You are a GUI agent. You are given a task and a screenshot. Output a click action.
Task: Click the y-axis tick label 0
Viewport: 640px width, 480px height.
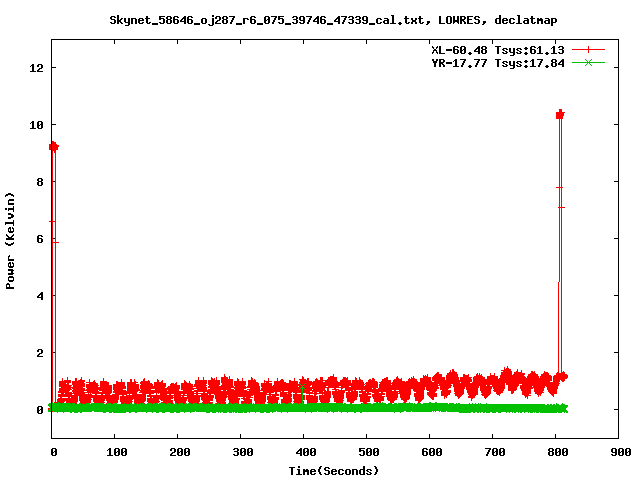[x=40, y=410]
